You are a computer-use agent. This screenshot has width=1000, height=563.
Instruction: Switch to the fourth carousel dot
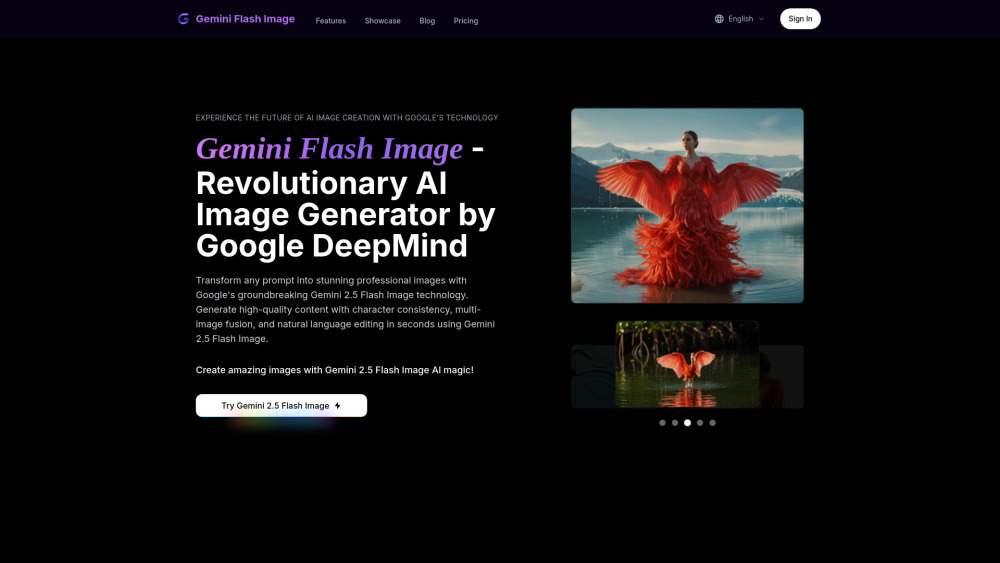click(x=700, y=423)
